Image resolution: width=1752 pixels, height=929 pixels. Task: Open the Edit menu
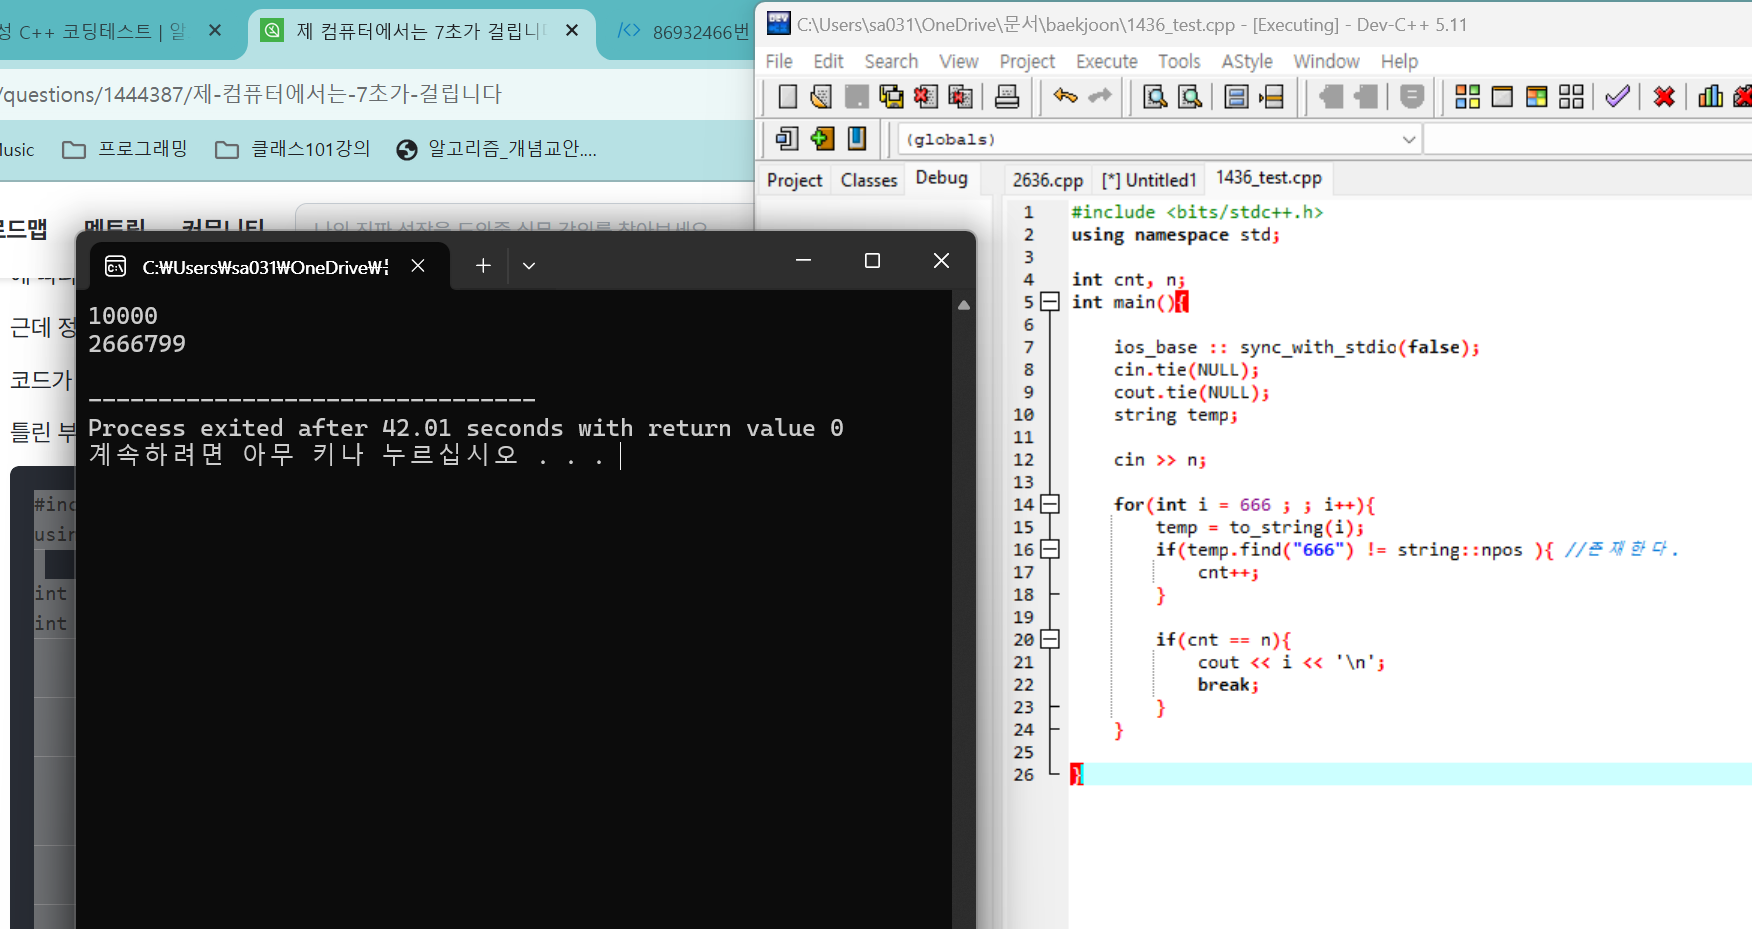pos(828,61)
